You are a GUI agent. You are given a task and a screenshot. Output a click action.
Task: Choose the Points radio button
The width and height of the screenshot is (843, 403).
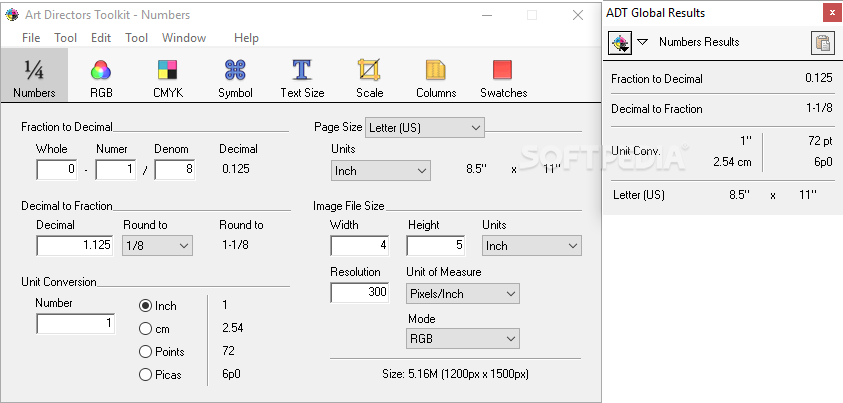pyautogui.click(x=145, y=351)
